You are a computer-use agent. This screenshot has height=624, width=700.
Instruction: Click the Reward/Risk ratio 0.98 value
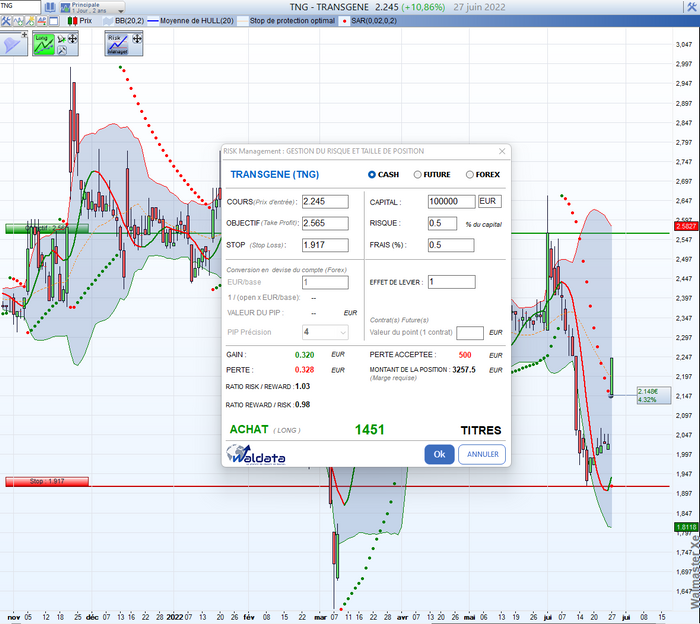[303, 405]
